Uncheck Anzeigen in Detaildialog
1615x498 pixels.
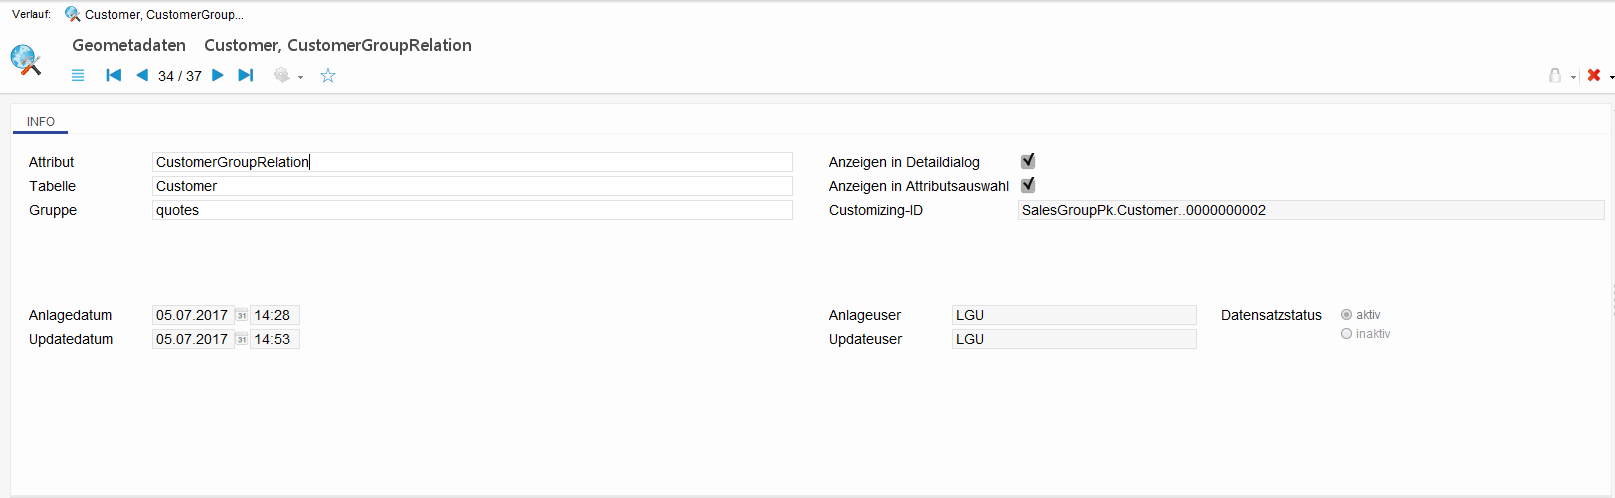point(1028,161)
